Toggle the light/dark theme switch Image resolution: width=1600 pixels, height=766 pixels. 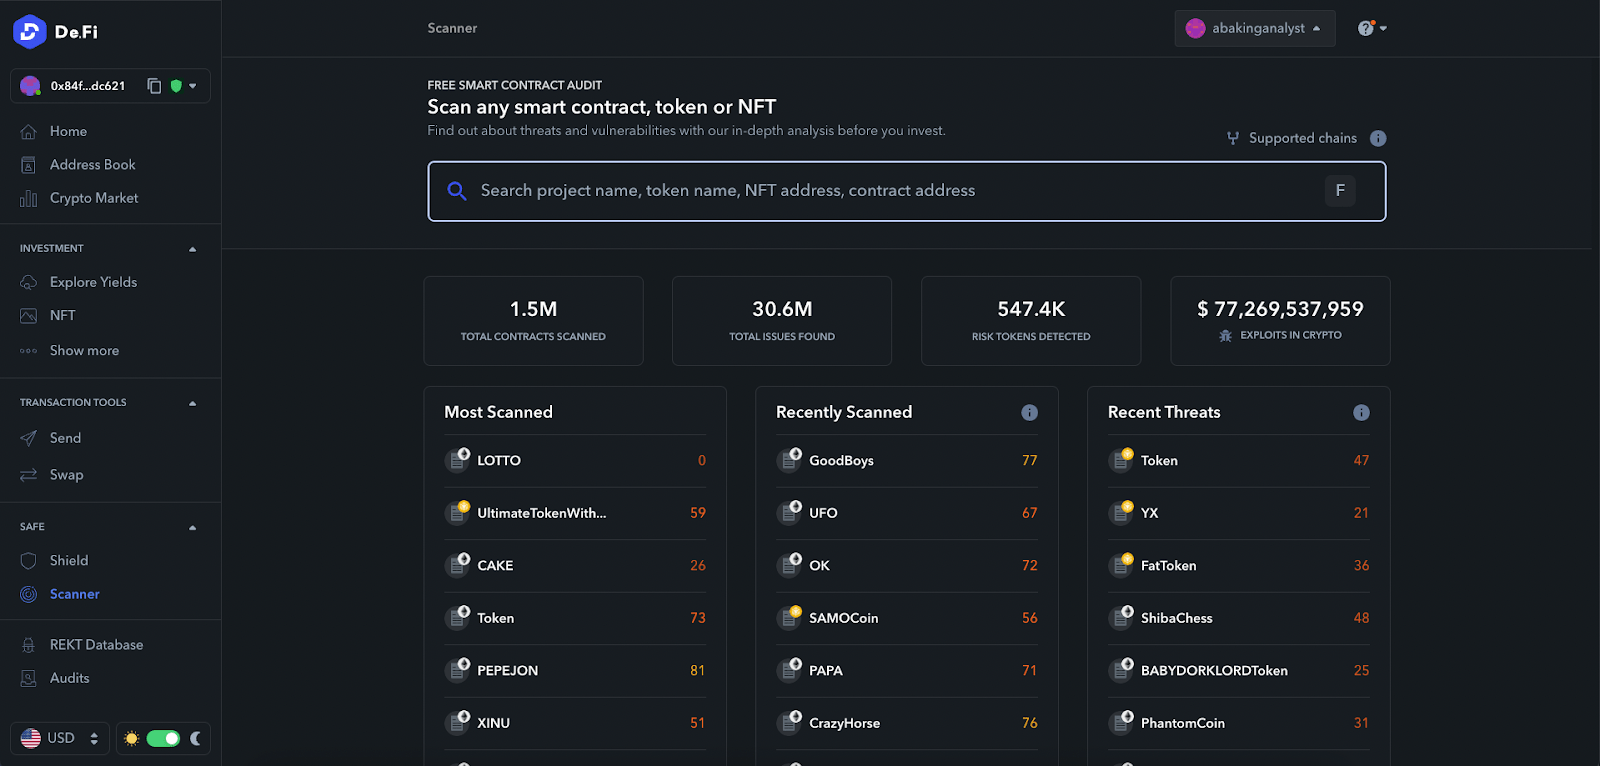tap(163, 739)
